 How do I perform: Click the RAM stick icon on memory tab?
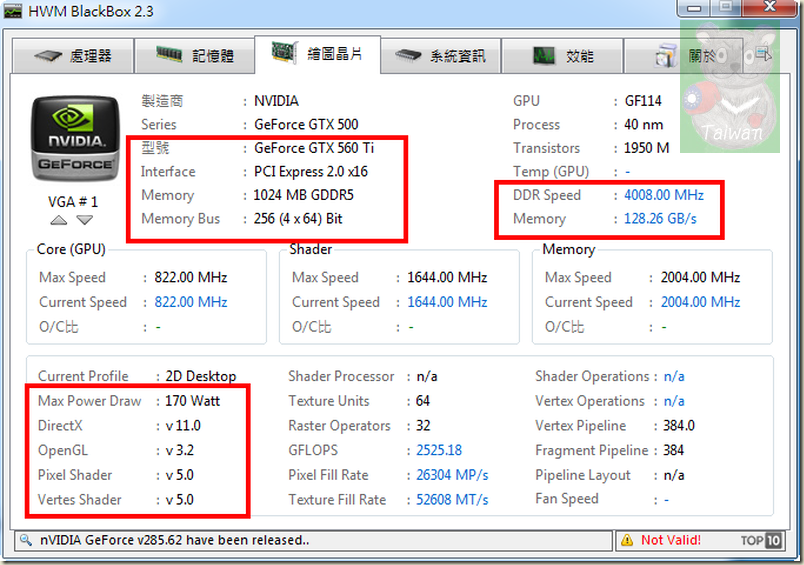coord(169,54)
